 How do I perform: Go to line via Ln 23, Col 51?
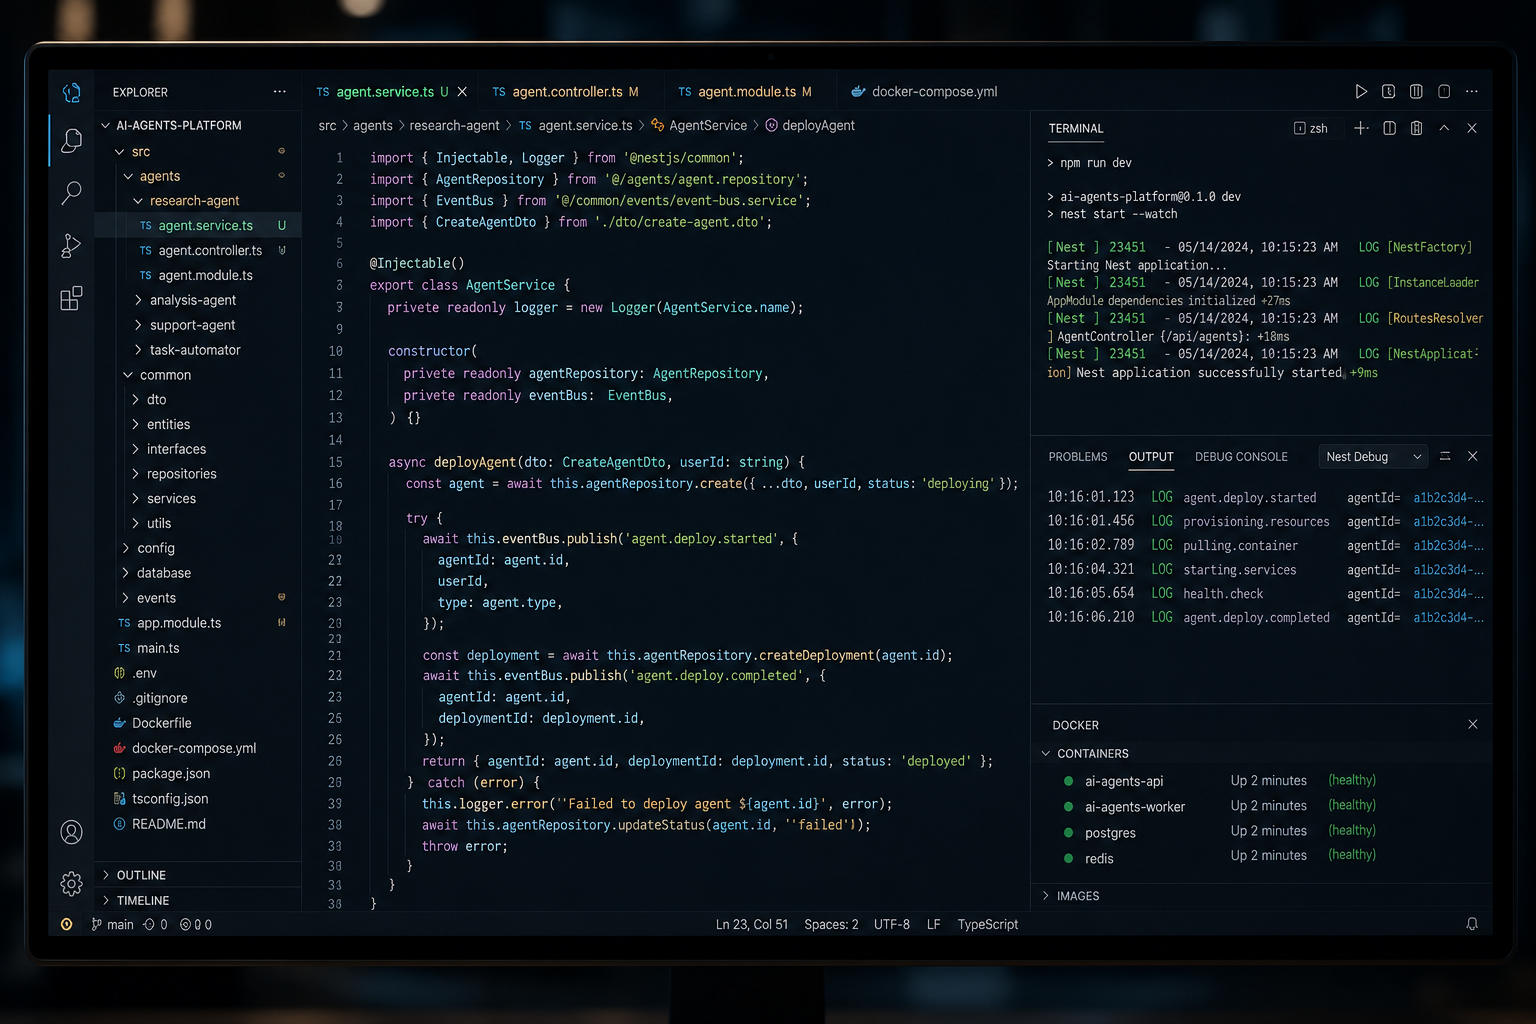coord(751,924)
